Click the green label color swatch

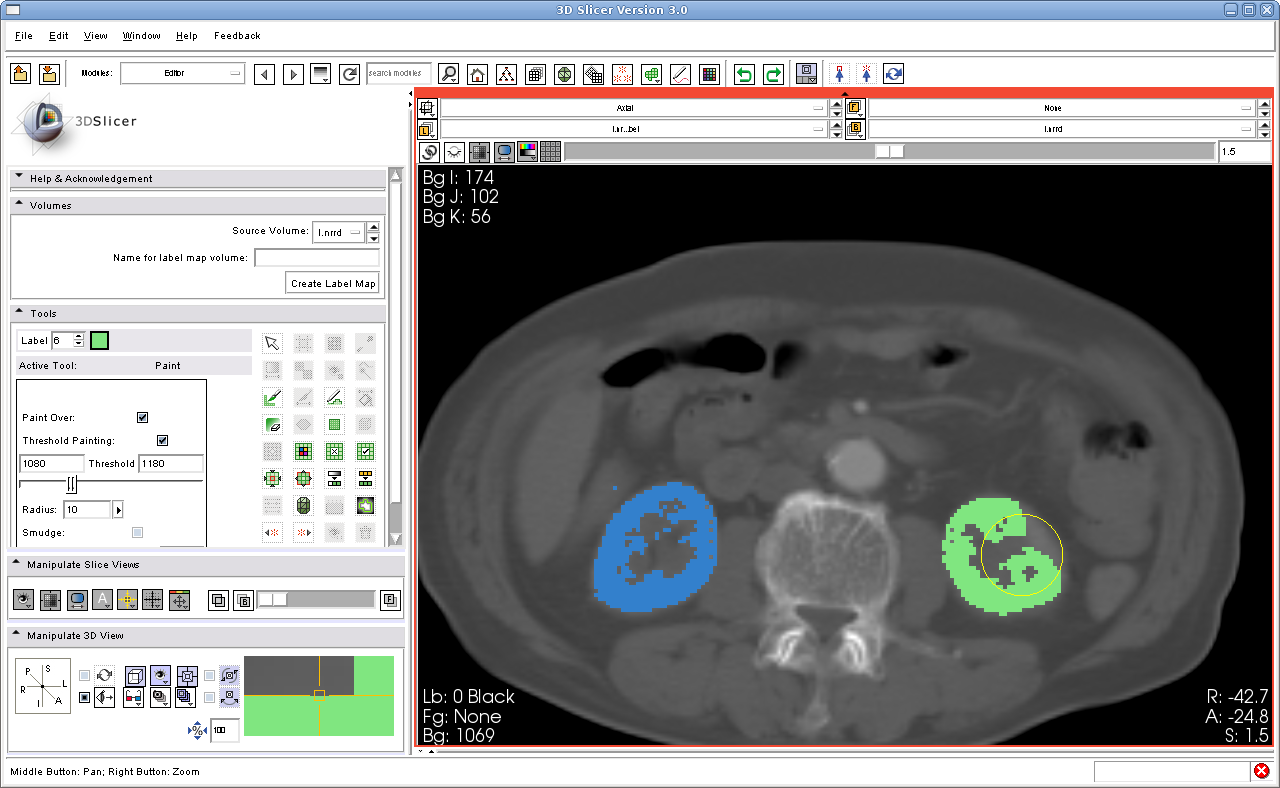(x=99, y=341)
